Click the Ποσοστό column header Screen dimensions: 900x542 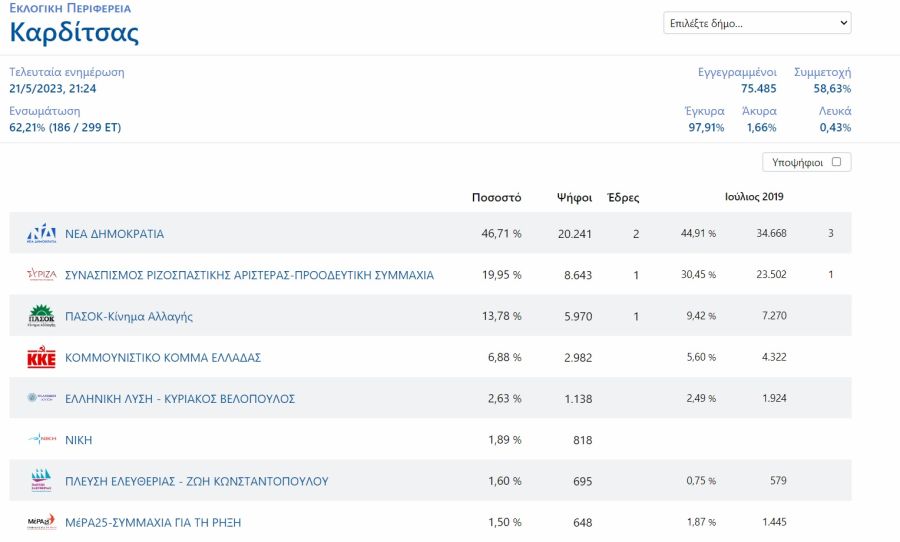pos(496,198)
